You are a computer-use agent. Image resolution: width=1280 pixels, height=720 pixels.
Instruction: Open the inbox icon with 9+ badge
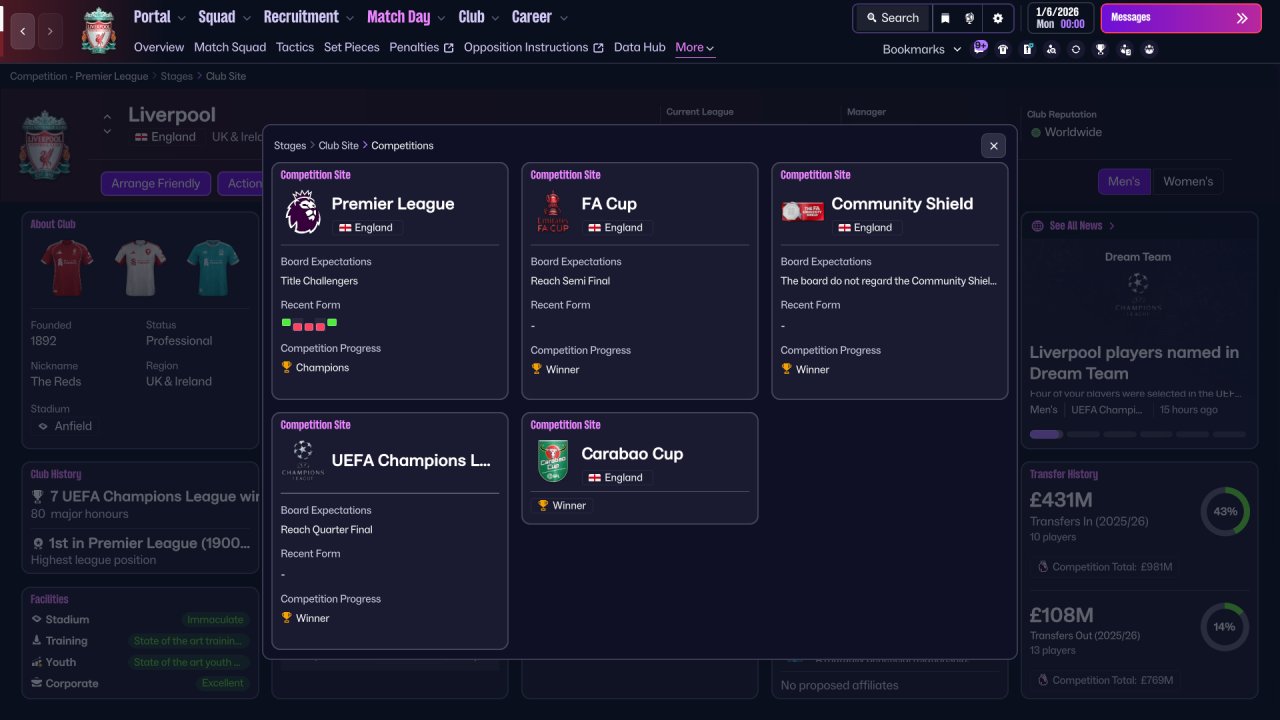[979, 48]
